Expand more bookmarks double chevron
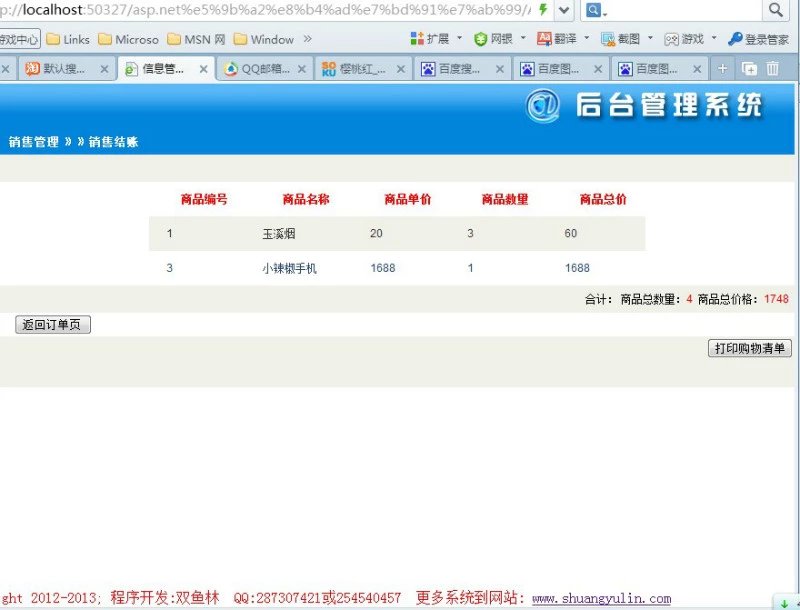The image size is (800, 610). (307, 39)
